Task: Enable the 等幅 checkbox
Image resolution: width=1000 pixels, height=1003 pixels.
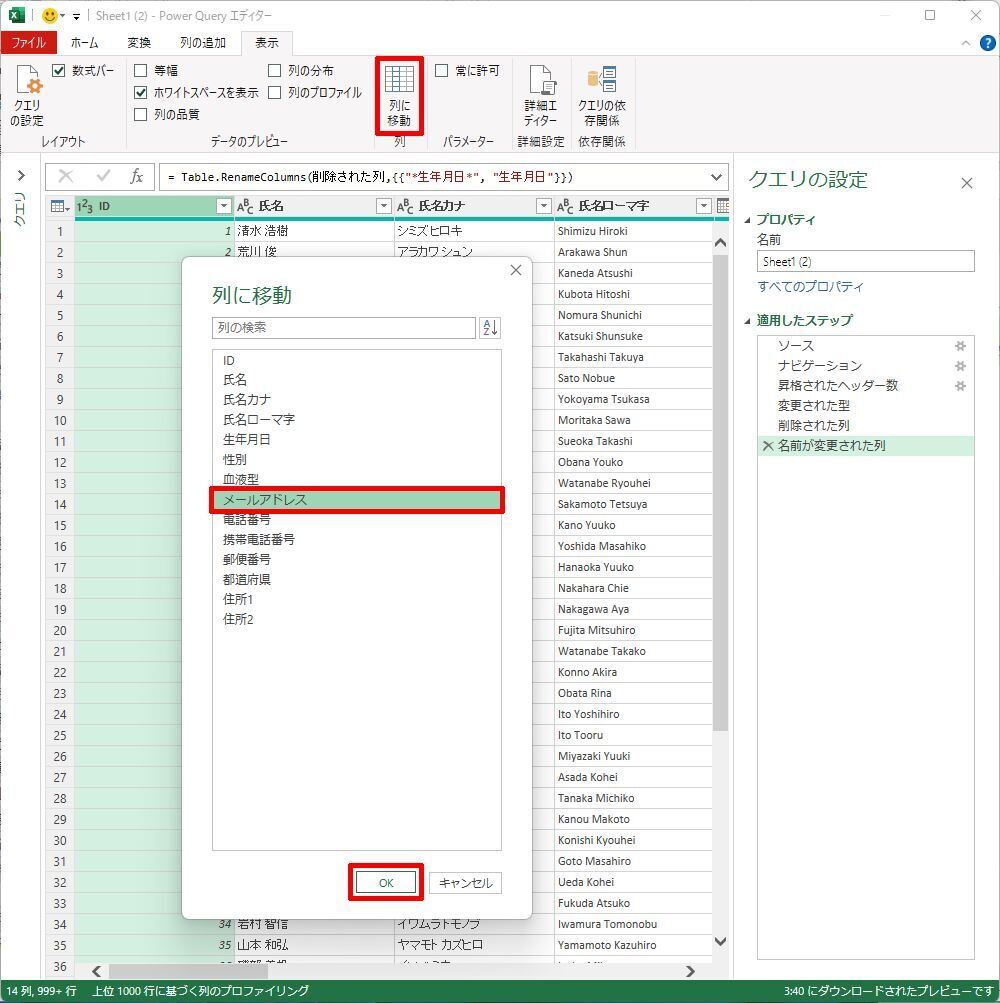Action: [x=141, y=71]
